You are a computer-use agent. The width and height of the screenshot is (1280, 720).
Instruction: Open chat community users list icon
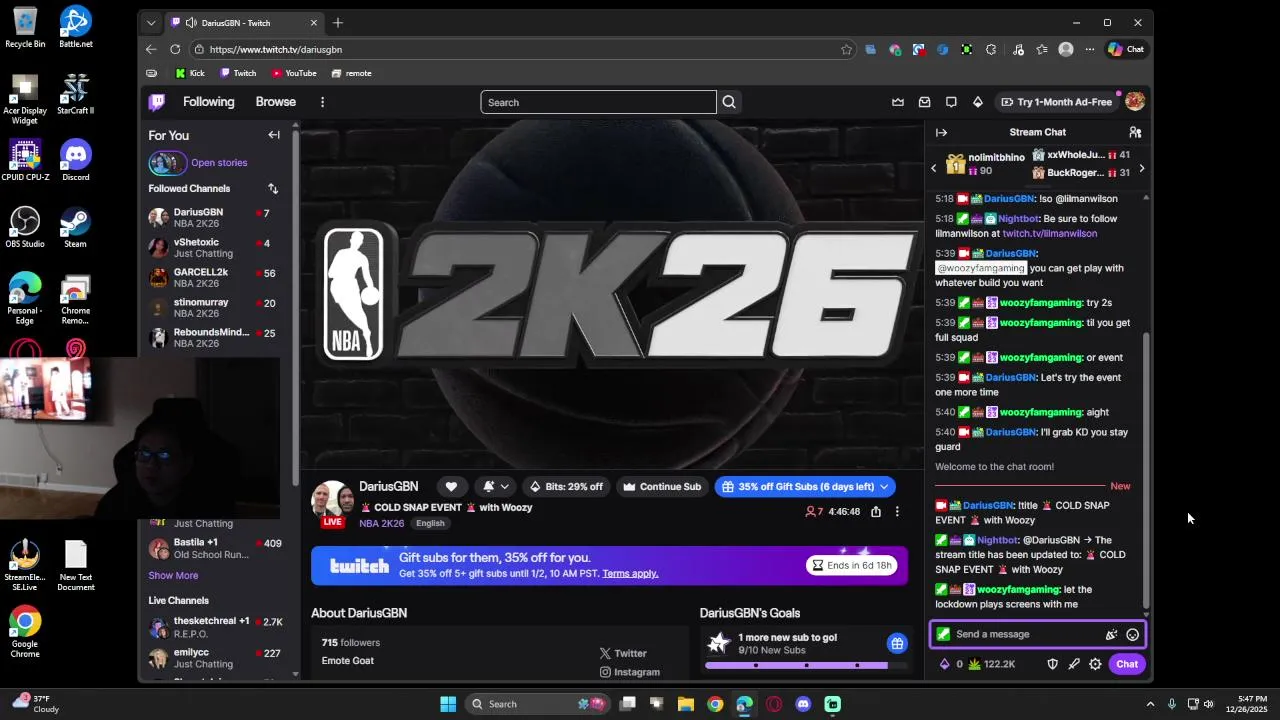click(1135, 132)
